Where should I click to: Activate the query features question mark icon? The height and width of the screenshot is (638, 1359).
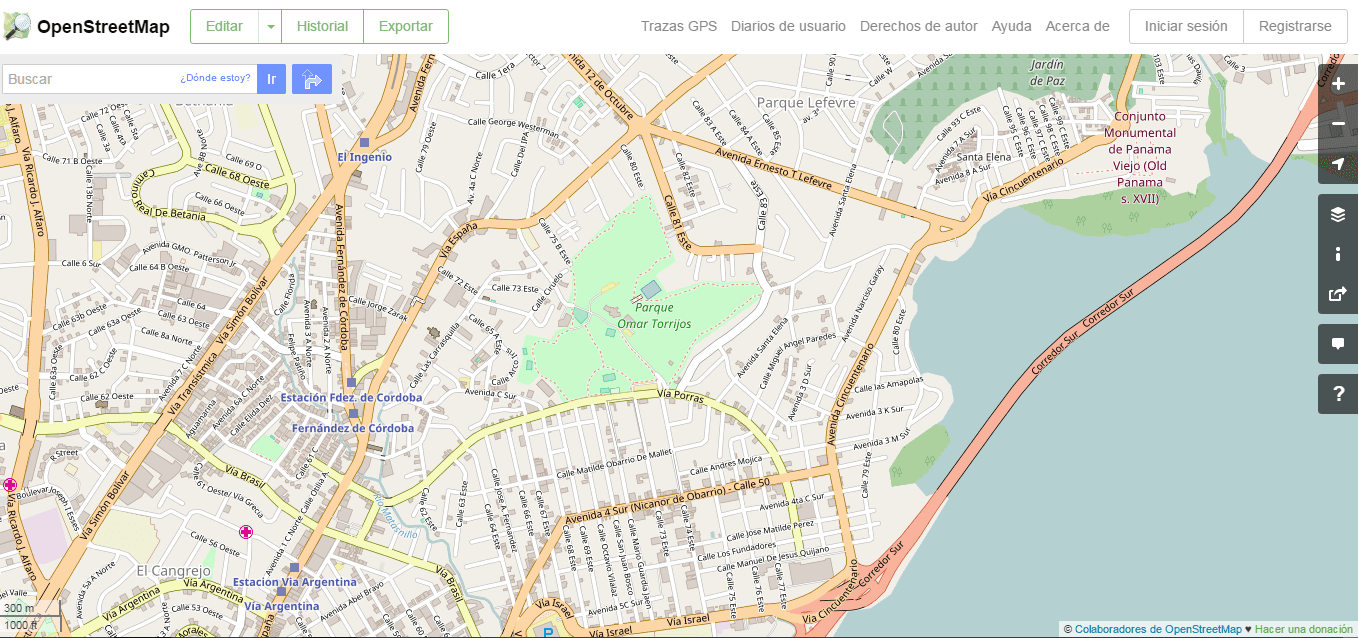point(1338,394)
